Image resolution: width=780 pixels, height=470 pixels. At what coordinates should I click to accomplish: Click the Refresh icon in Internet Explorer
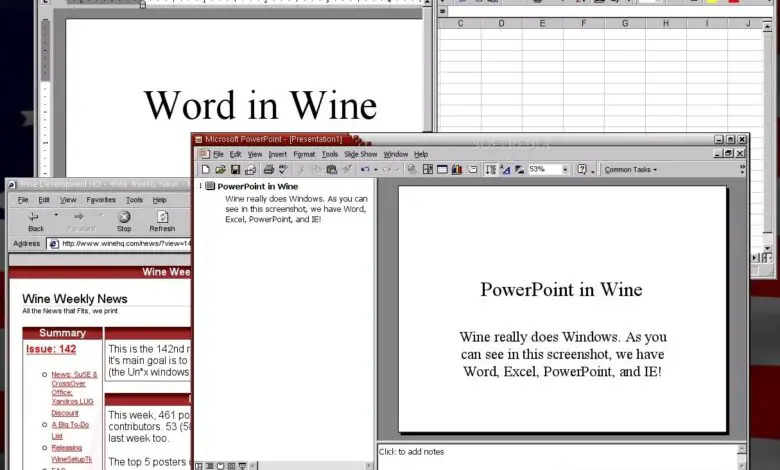(x=162, y=217)
